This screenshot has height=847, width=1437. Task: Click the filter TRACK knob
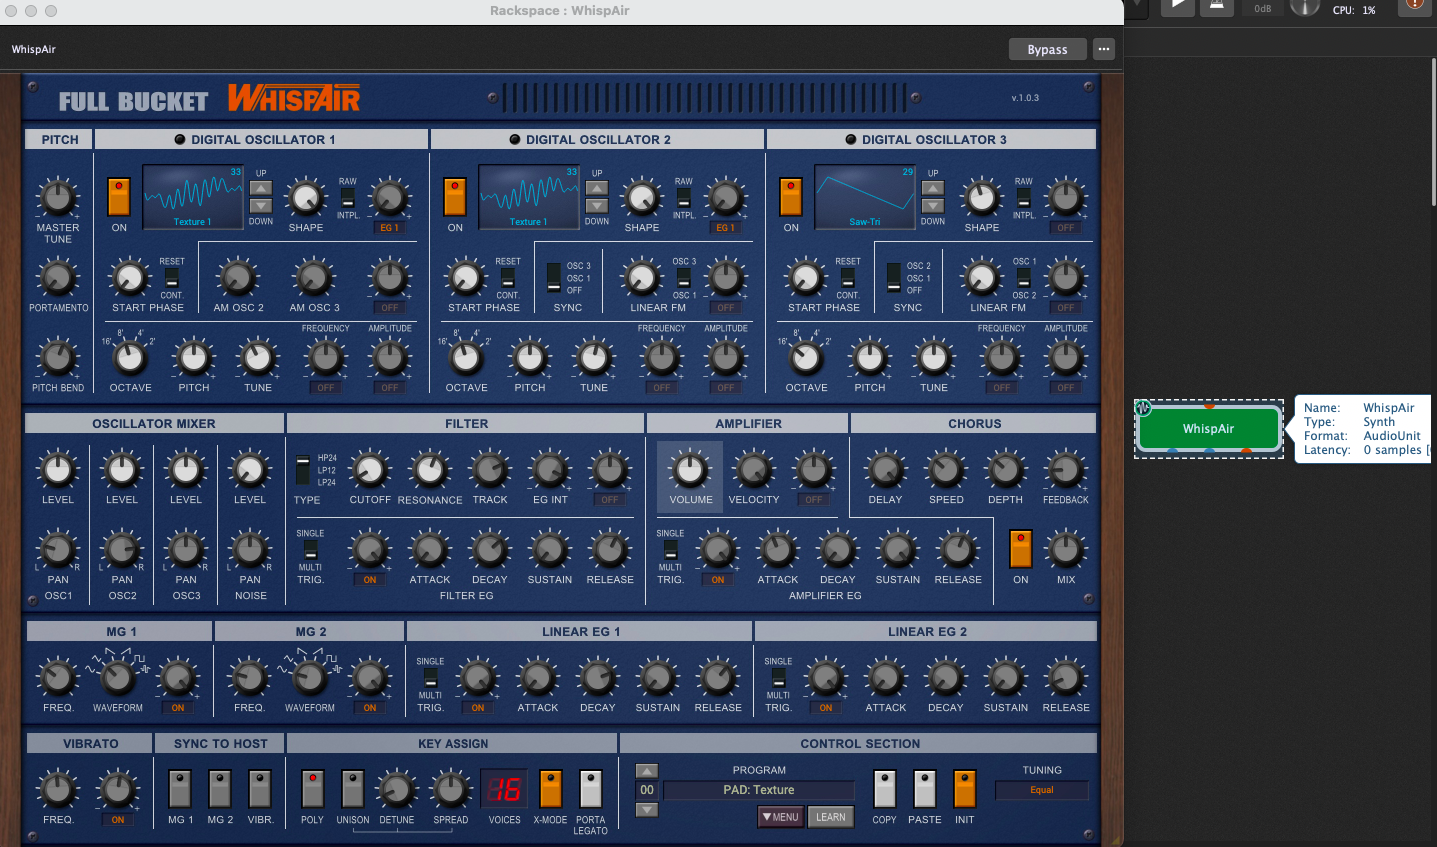pos(490,470)
